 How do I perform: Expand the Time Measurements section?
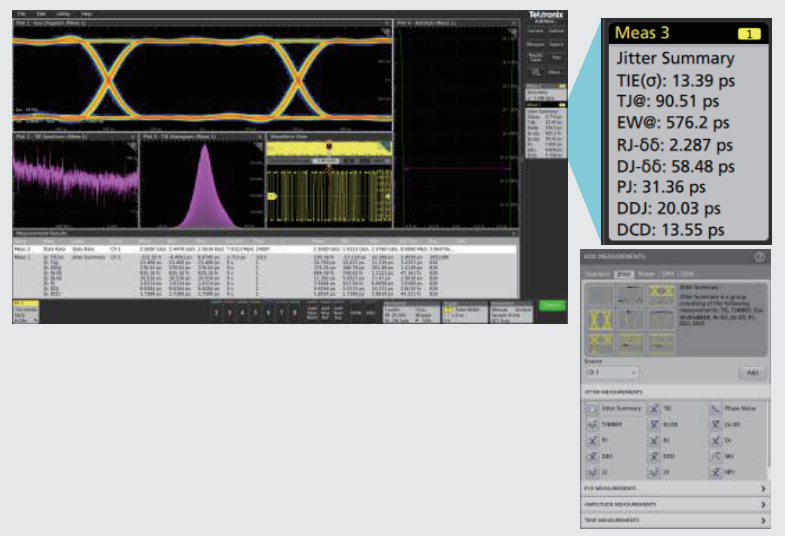676,520
